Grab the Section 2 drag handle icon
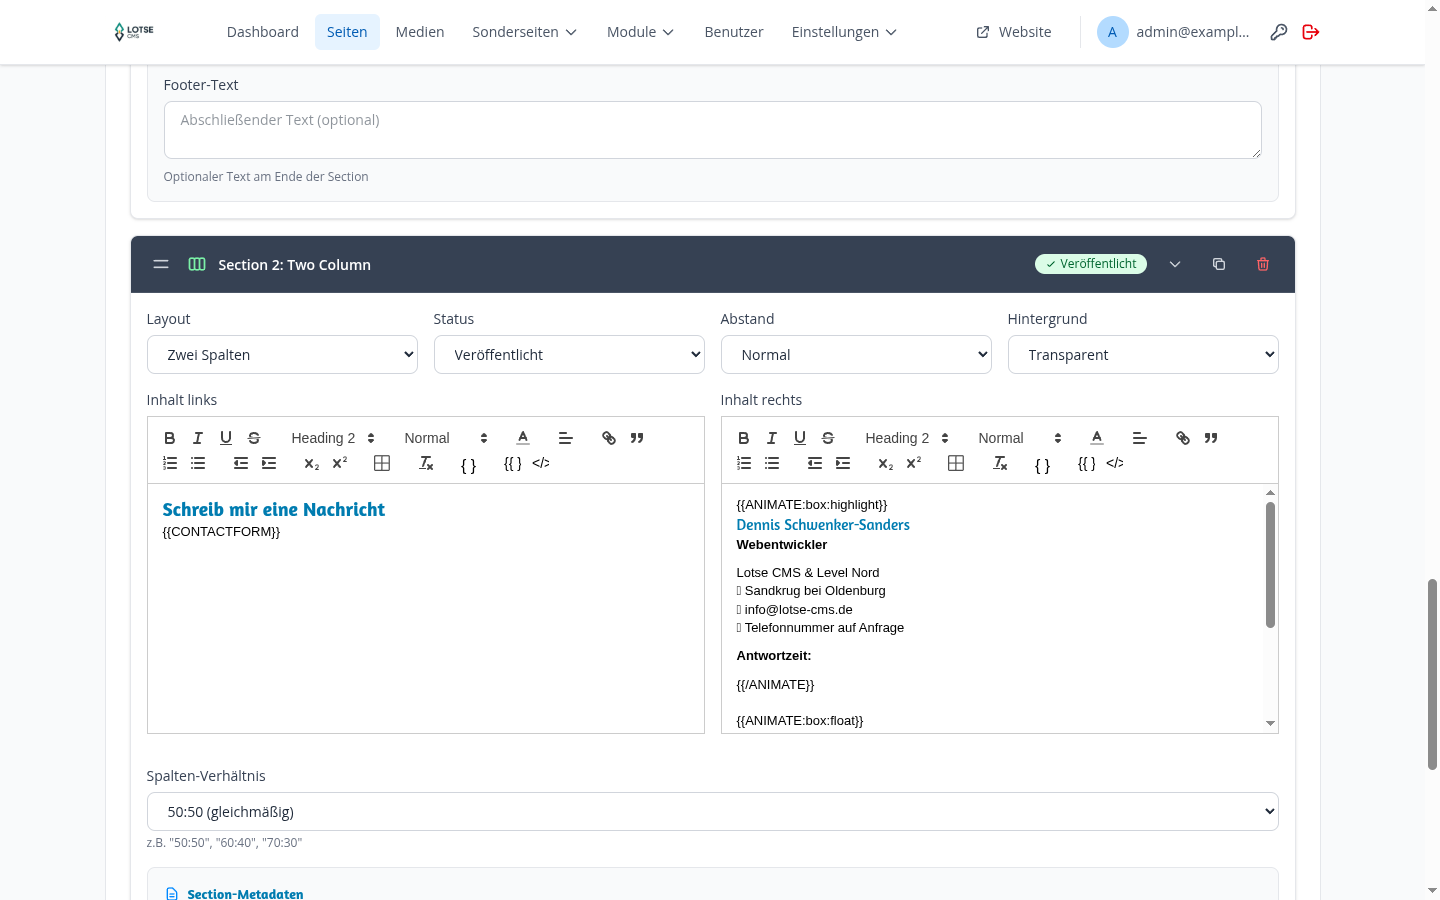This screenshot has height=900, width=1440. click(161, 264)
